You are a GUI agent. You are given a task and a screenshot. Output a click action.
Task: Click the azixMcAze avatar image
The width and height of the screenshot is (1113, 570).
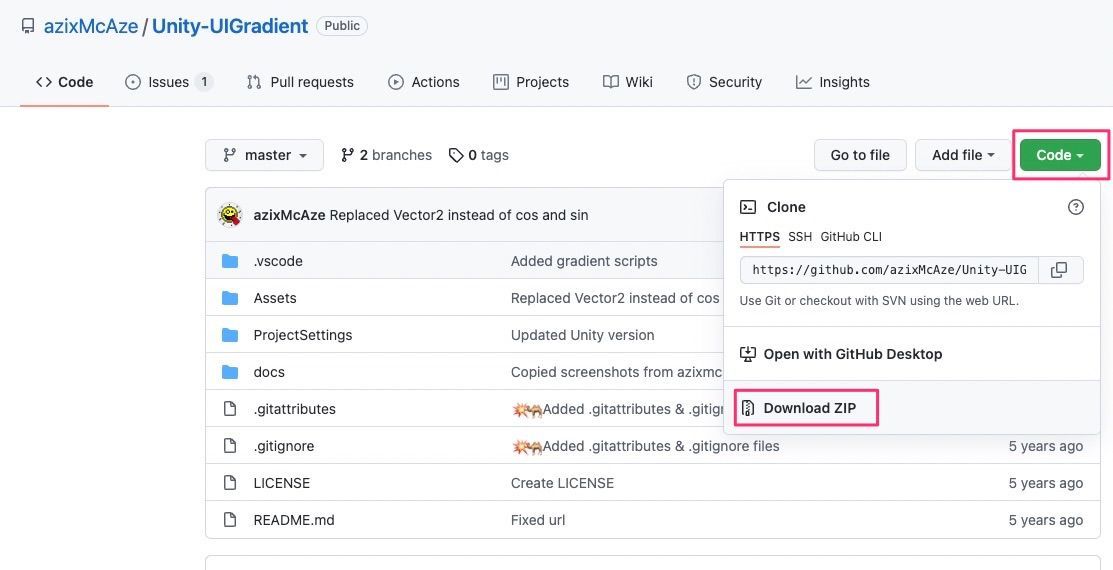[230, 215]
